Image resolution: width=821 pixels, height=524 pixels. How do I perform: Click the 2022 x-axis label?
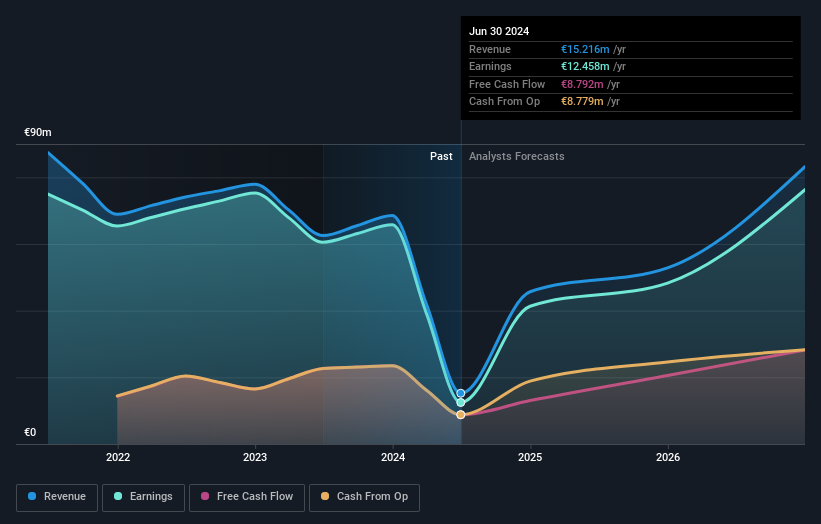pyautogui.click(x=118, y=457)
